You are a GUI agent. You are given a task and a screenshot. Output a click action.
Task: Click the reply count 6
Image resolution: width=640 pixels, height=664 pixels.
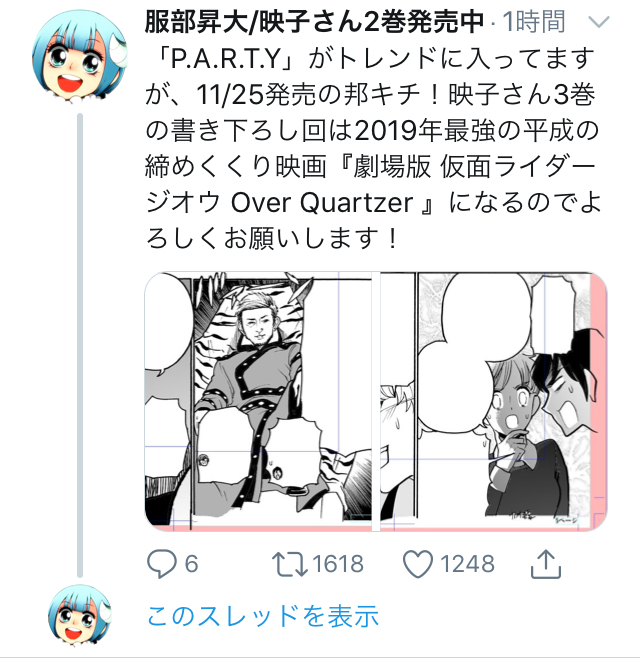(x=191, y=564)
